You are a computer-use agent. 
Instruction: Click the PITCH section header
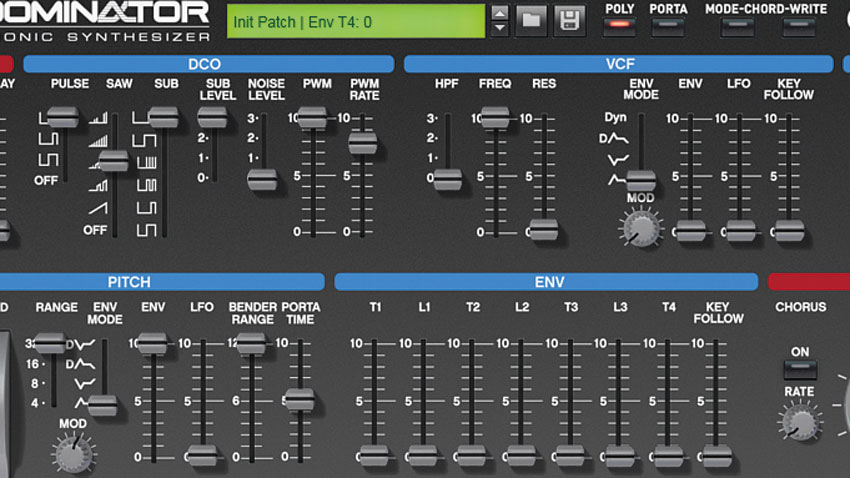(x=162, y=282)
